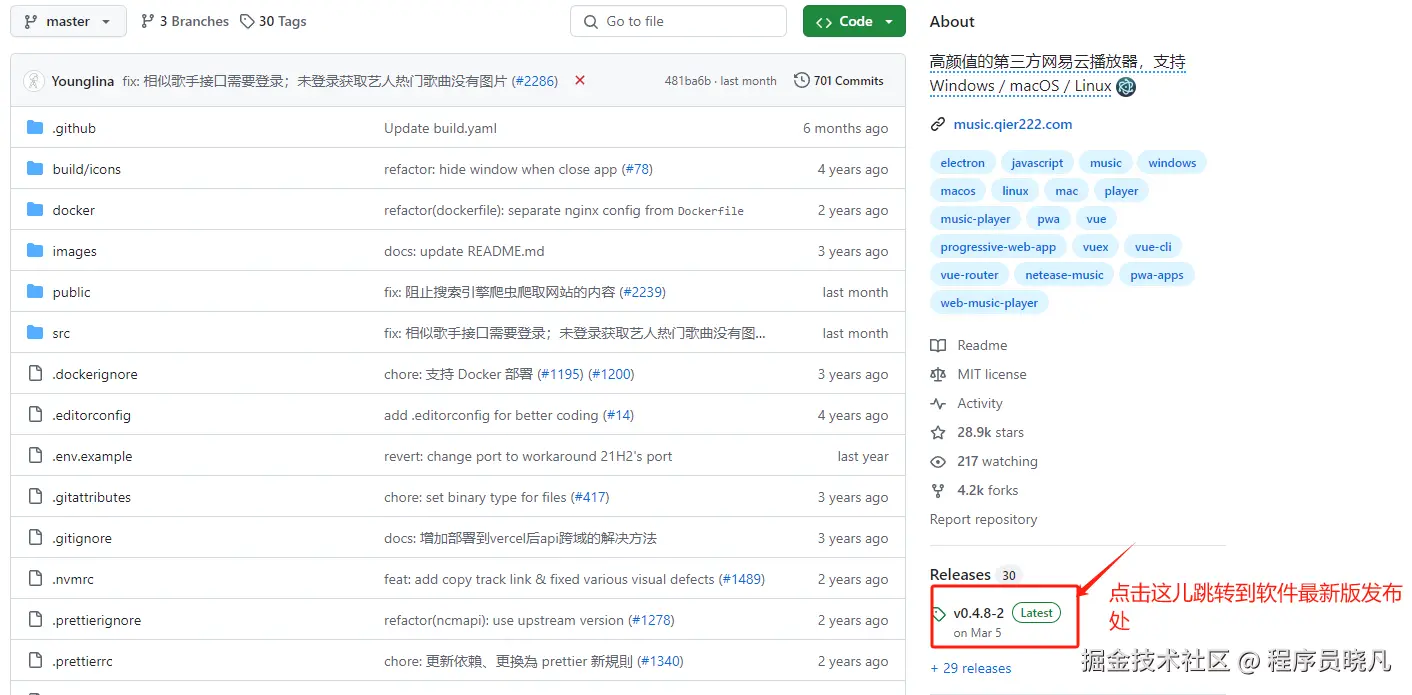Click the .prettierignore file icon
The image size is (1412, 695).
point(36,620)
